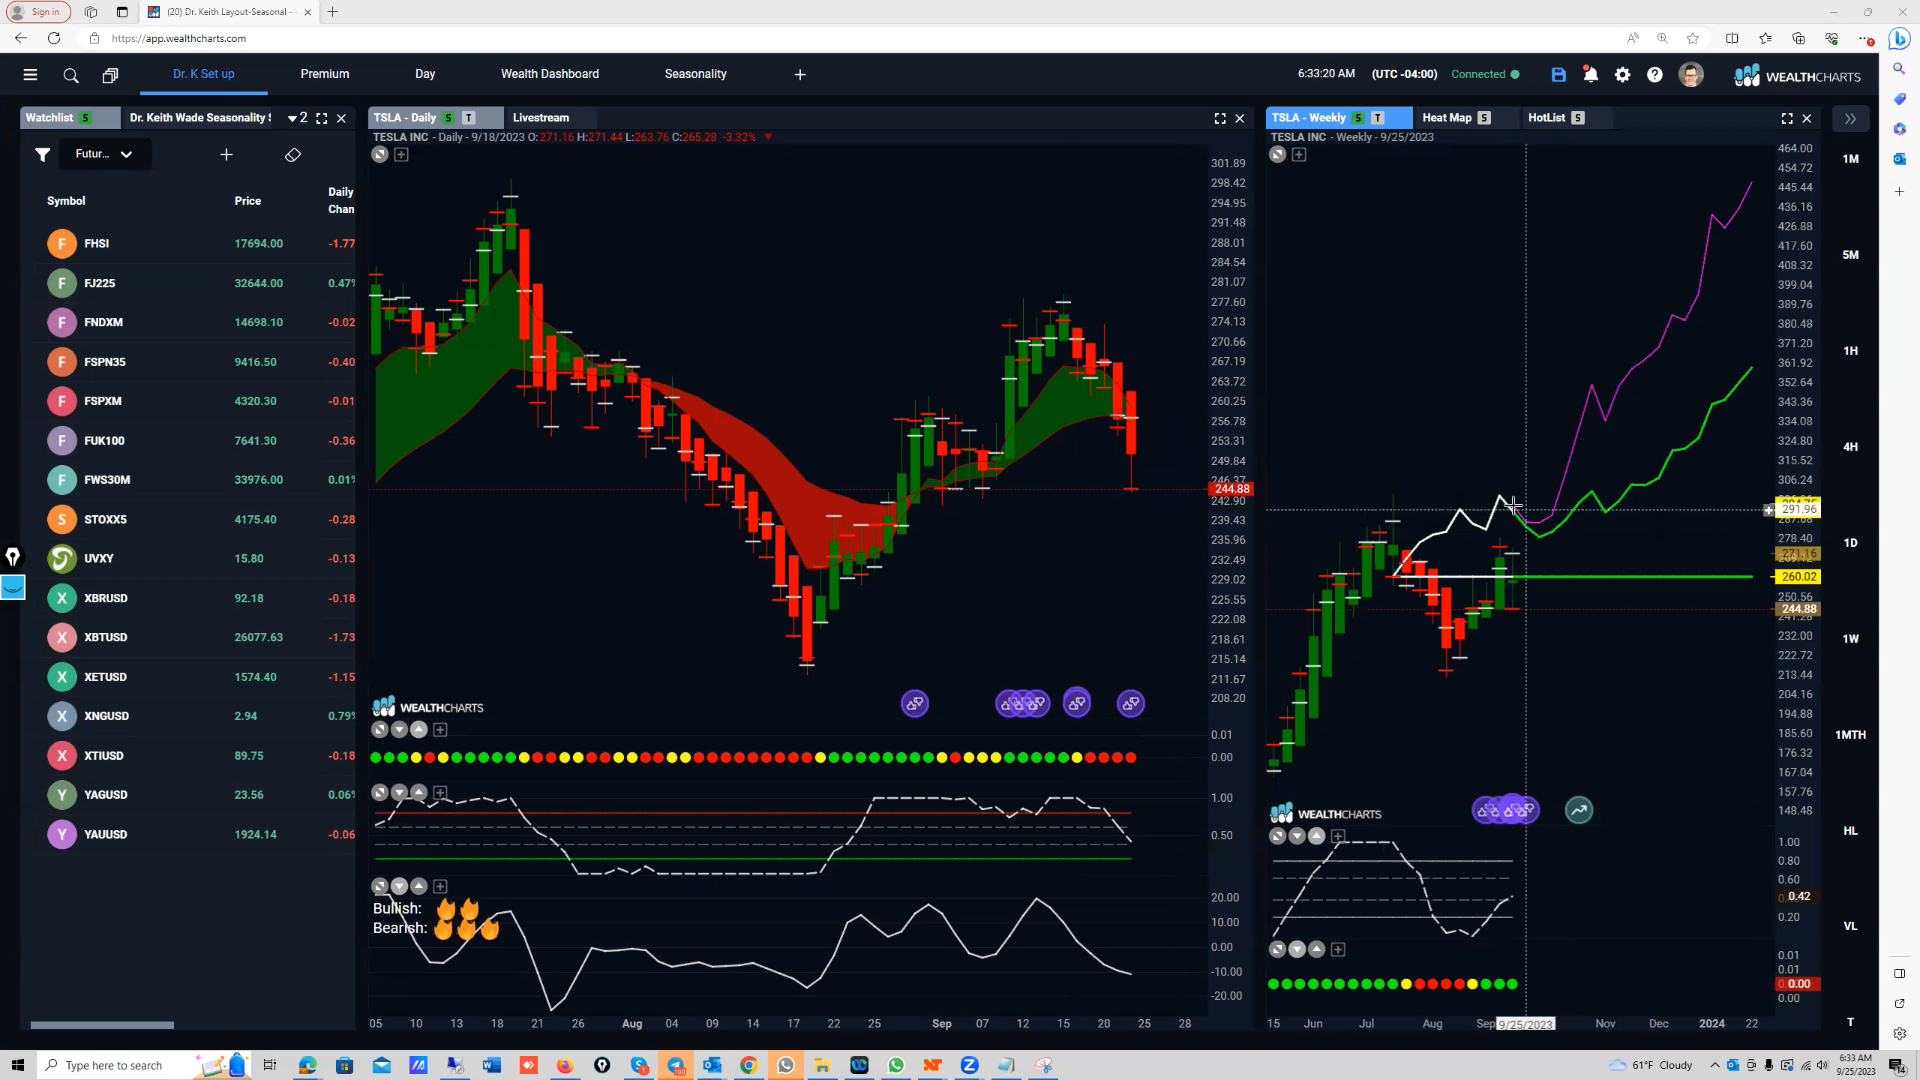Open the user profile avatar
1920x1080 pixels.
[x=1691, y=75]
